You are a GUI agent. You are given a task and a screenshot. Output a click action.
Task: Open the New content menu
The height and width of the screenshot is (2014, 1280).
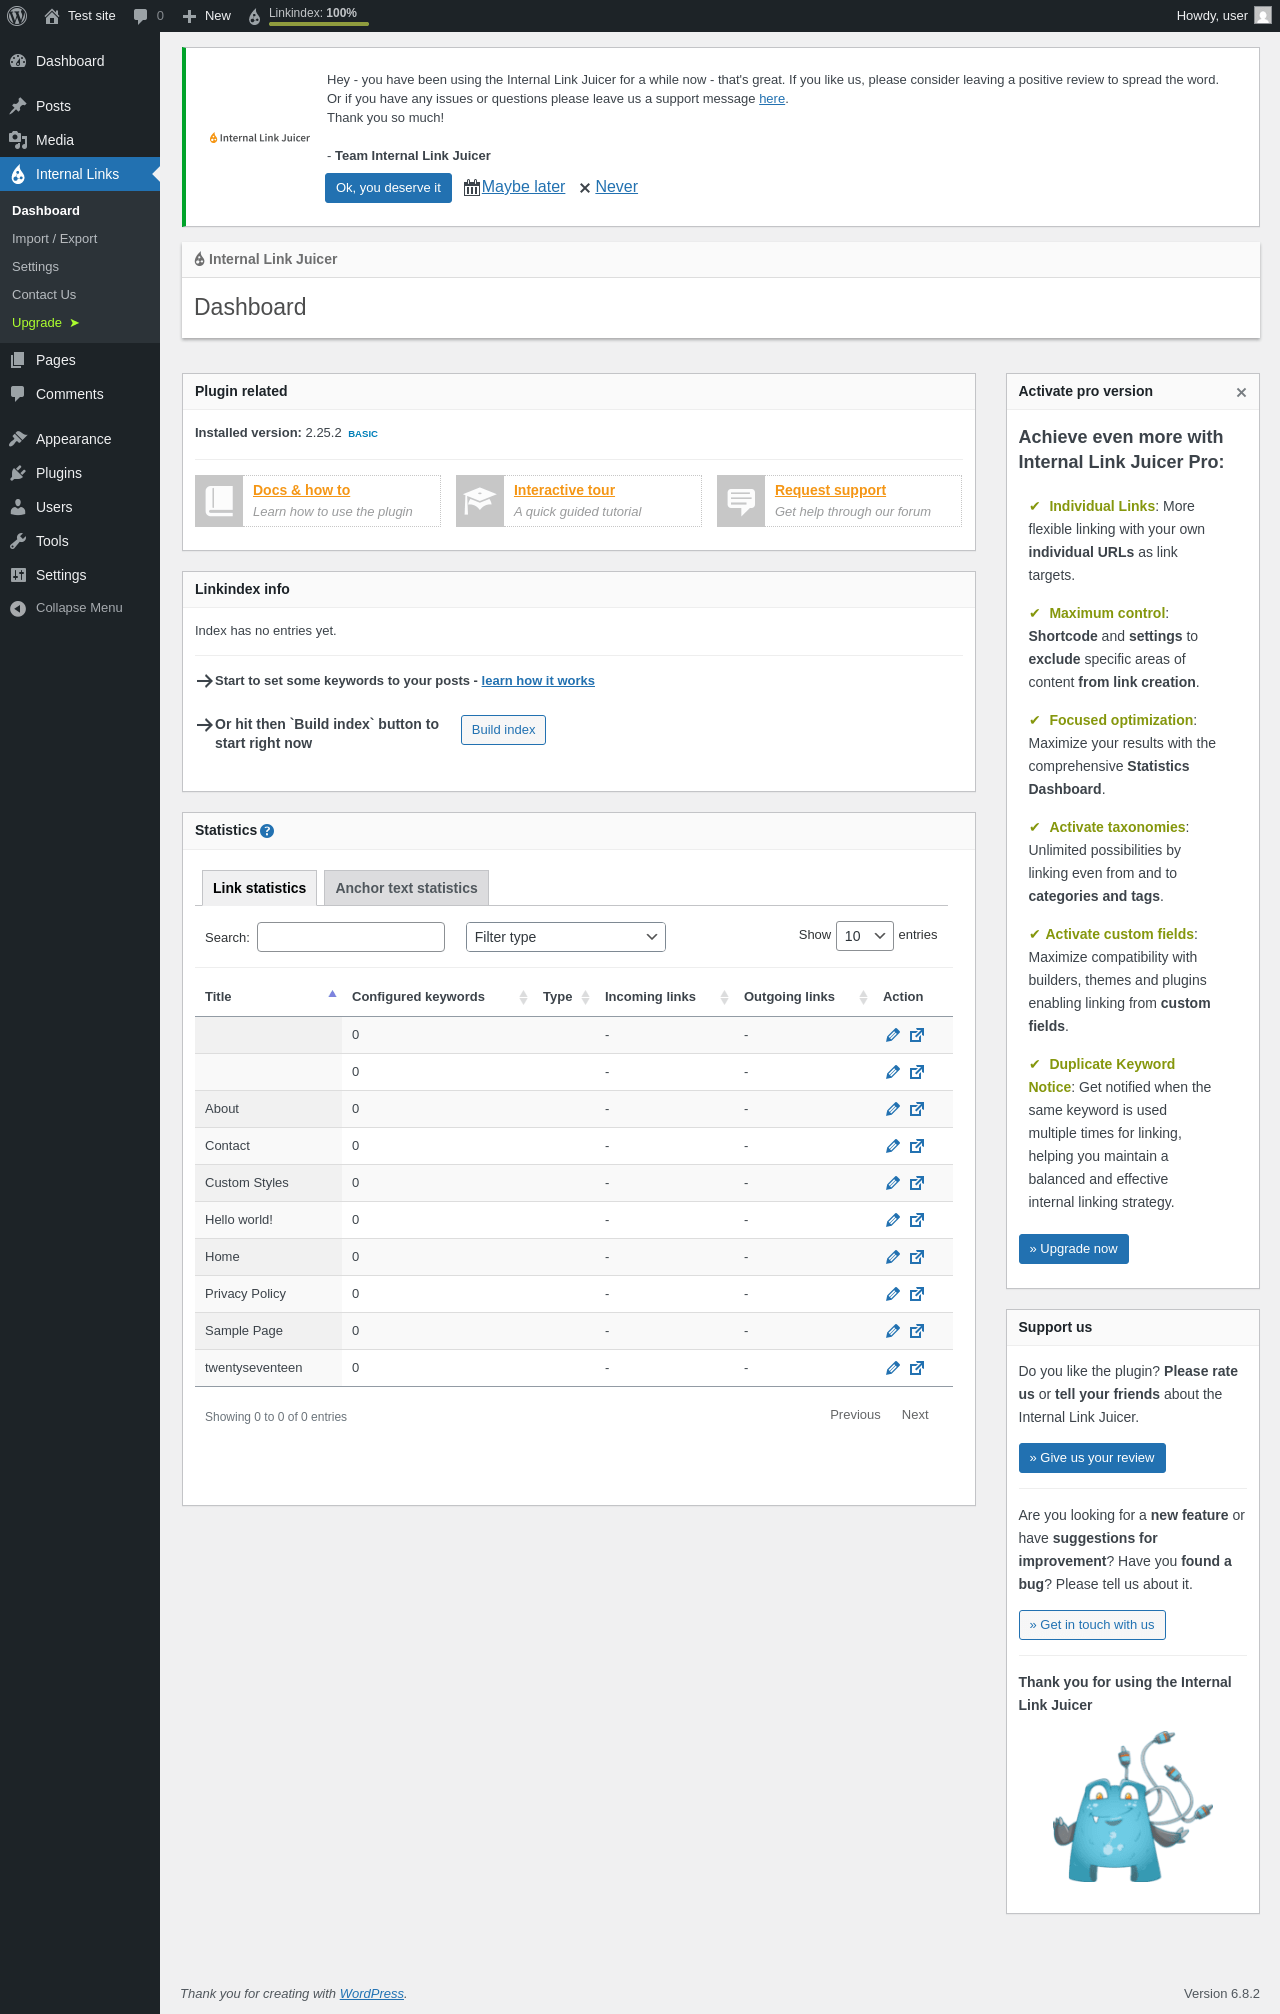pos(207,16)
